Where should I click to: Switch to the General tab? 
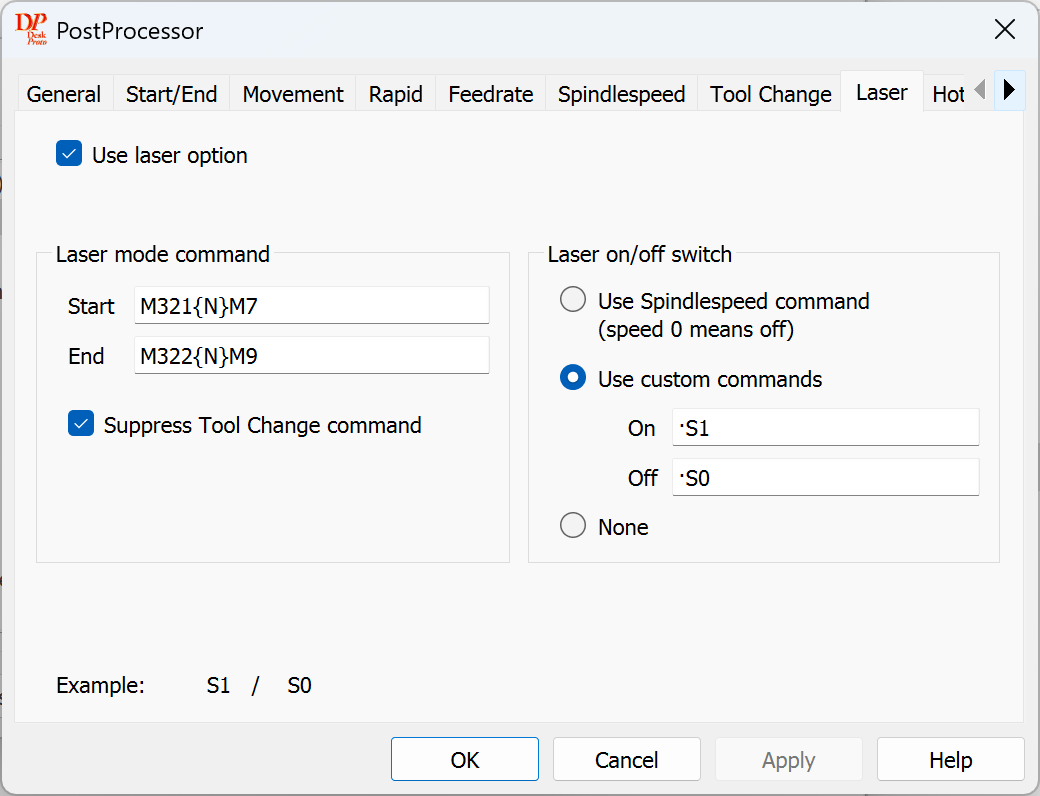pos(64,94)
